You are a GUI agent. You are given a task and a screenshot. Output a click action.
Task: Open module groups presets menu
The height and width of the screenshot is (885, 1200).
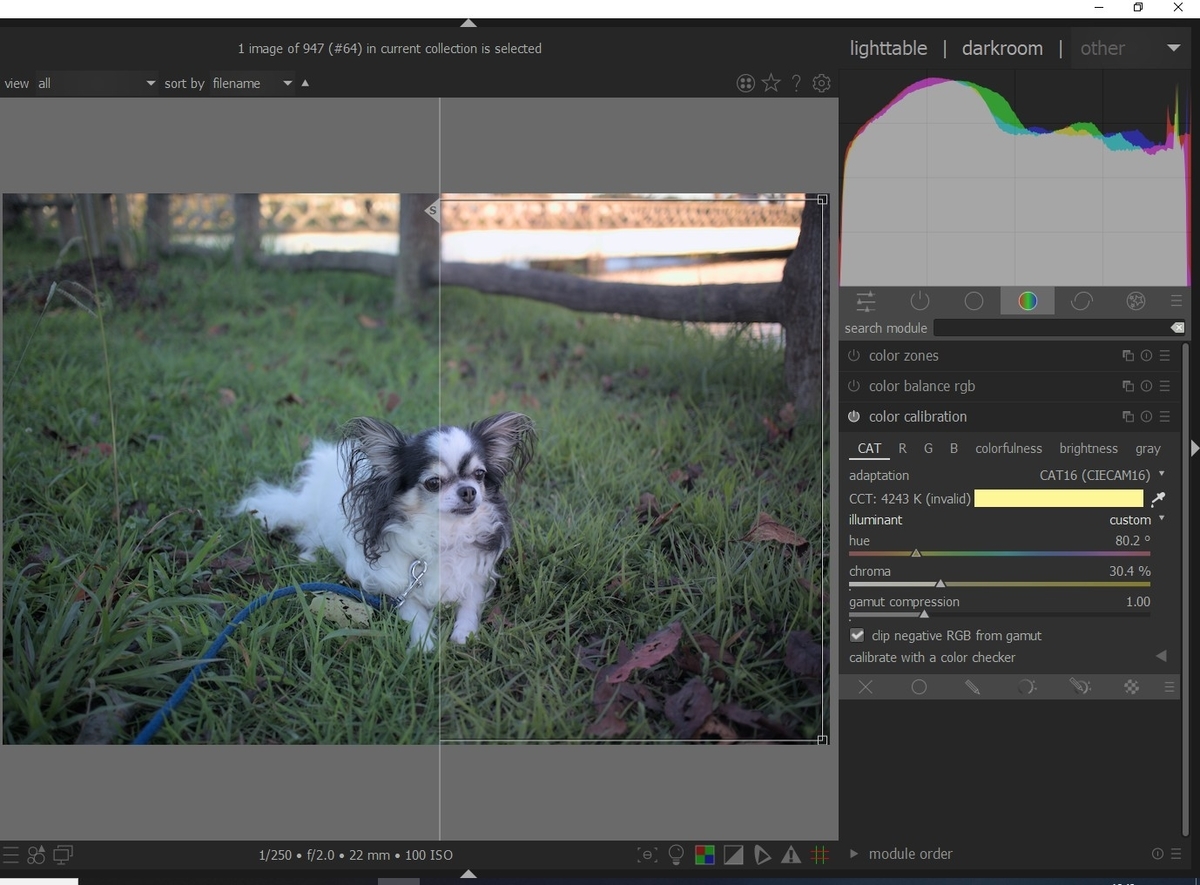click(x=1176, y=301)
